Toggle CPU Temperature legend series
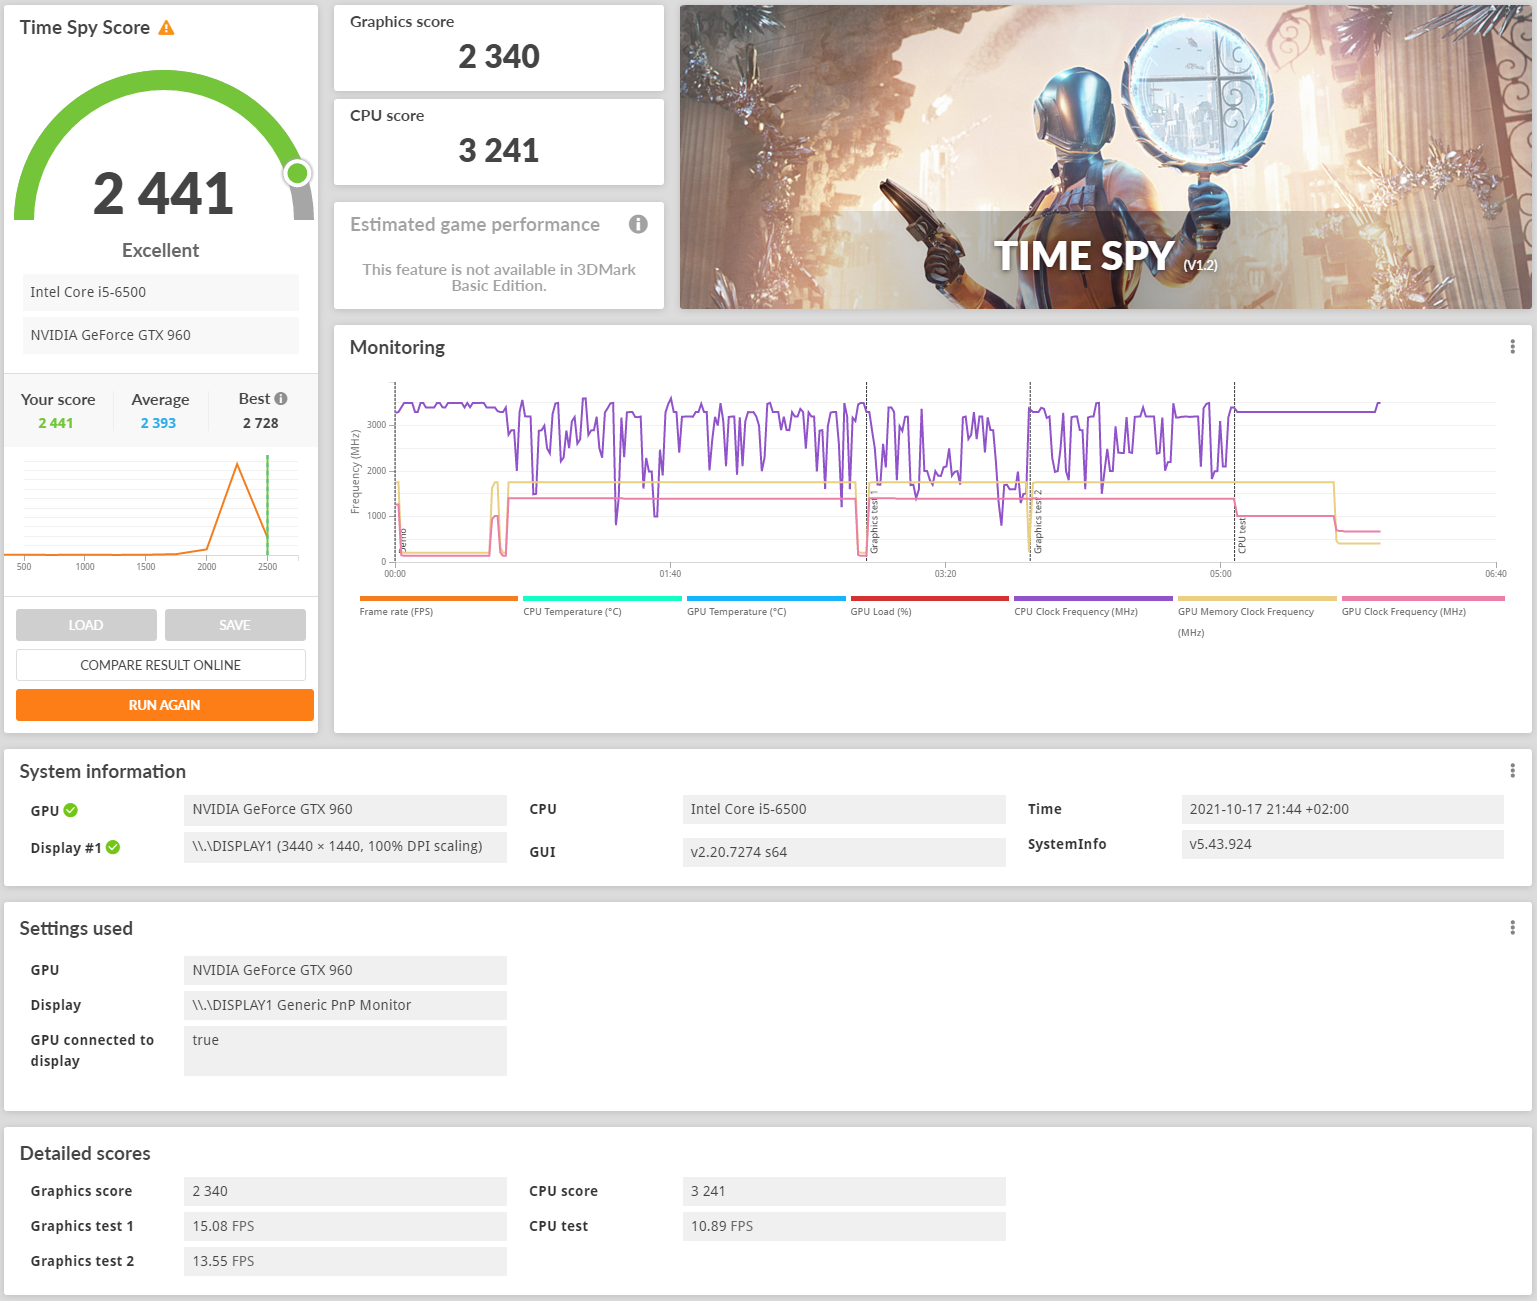 click(x=602, y=606)
